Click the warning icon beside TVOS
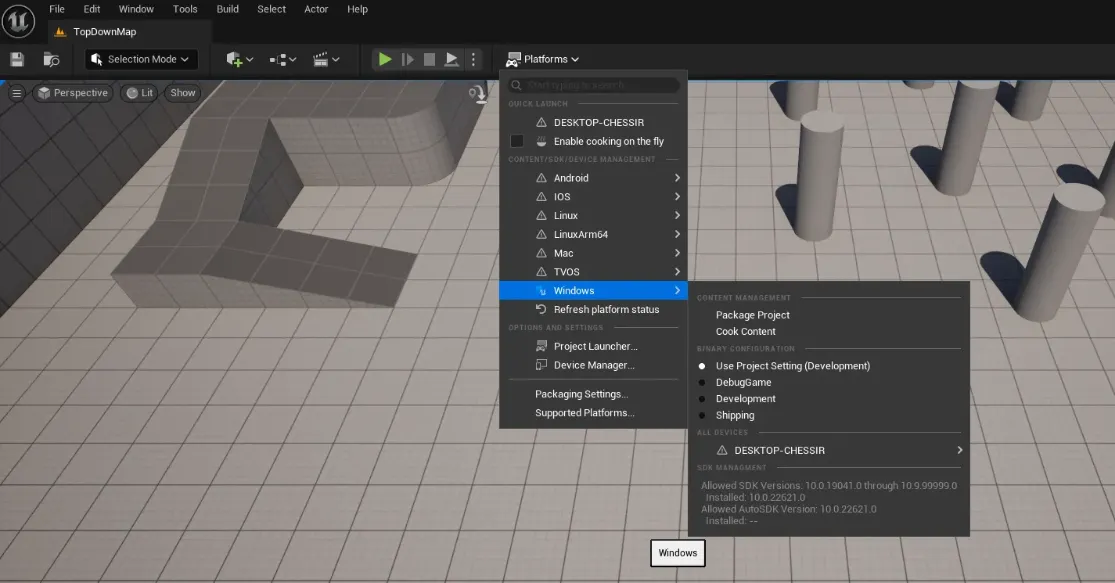The image size is (1115, 583). [541, 272]
